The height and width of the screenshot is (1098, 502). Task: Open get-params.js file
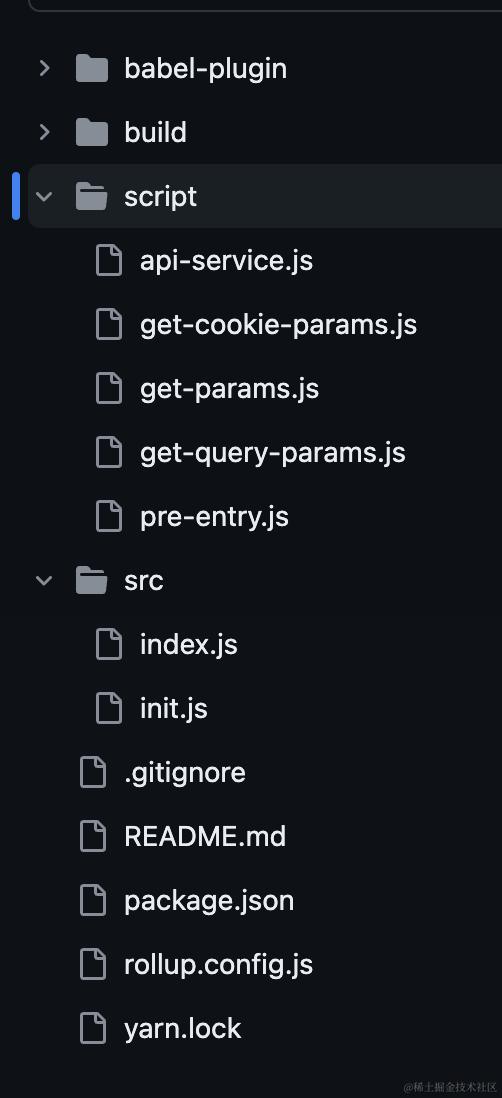229,389
